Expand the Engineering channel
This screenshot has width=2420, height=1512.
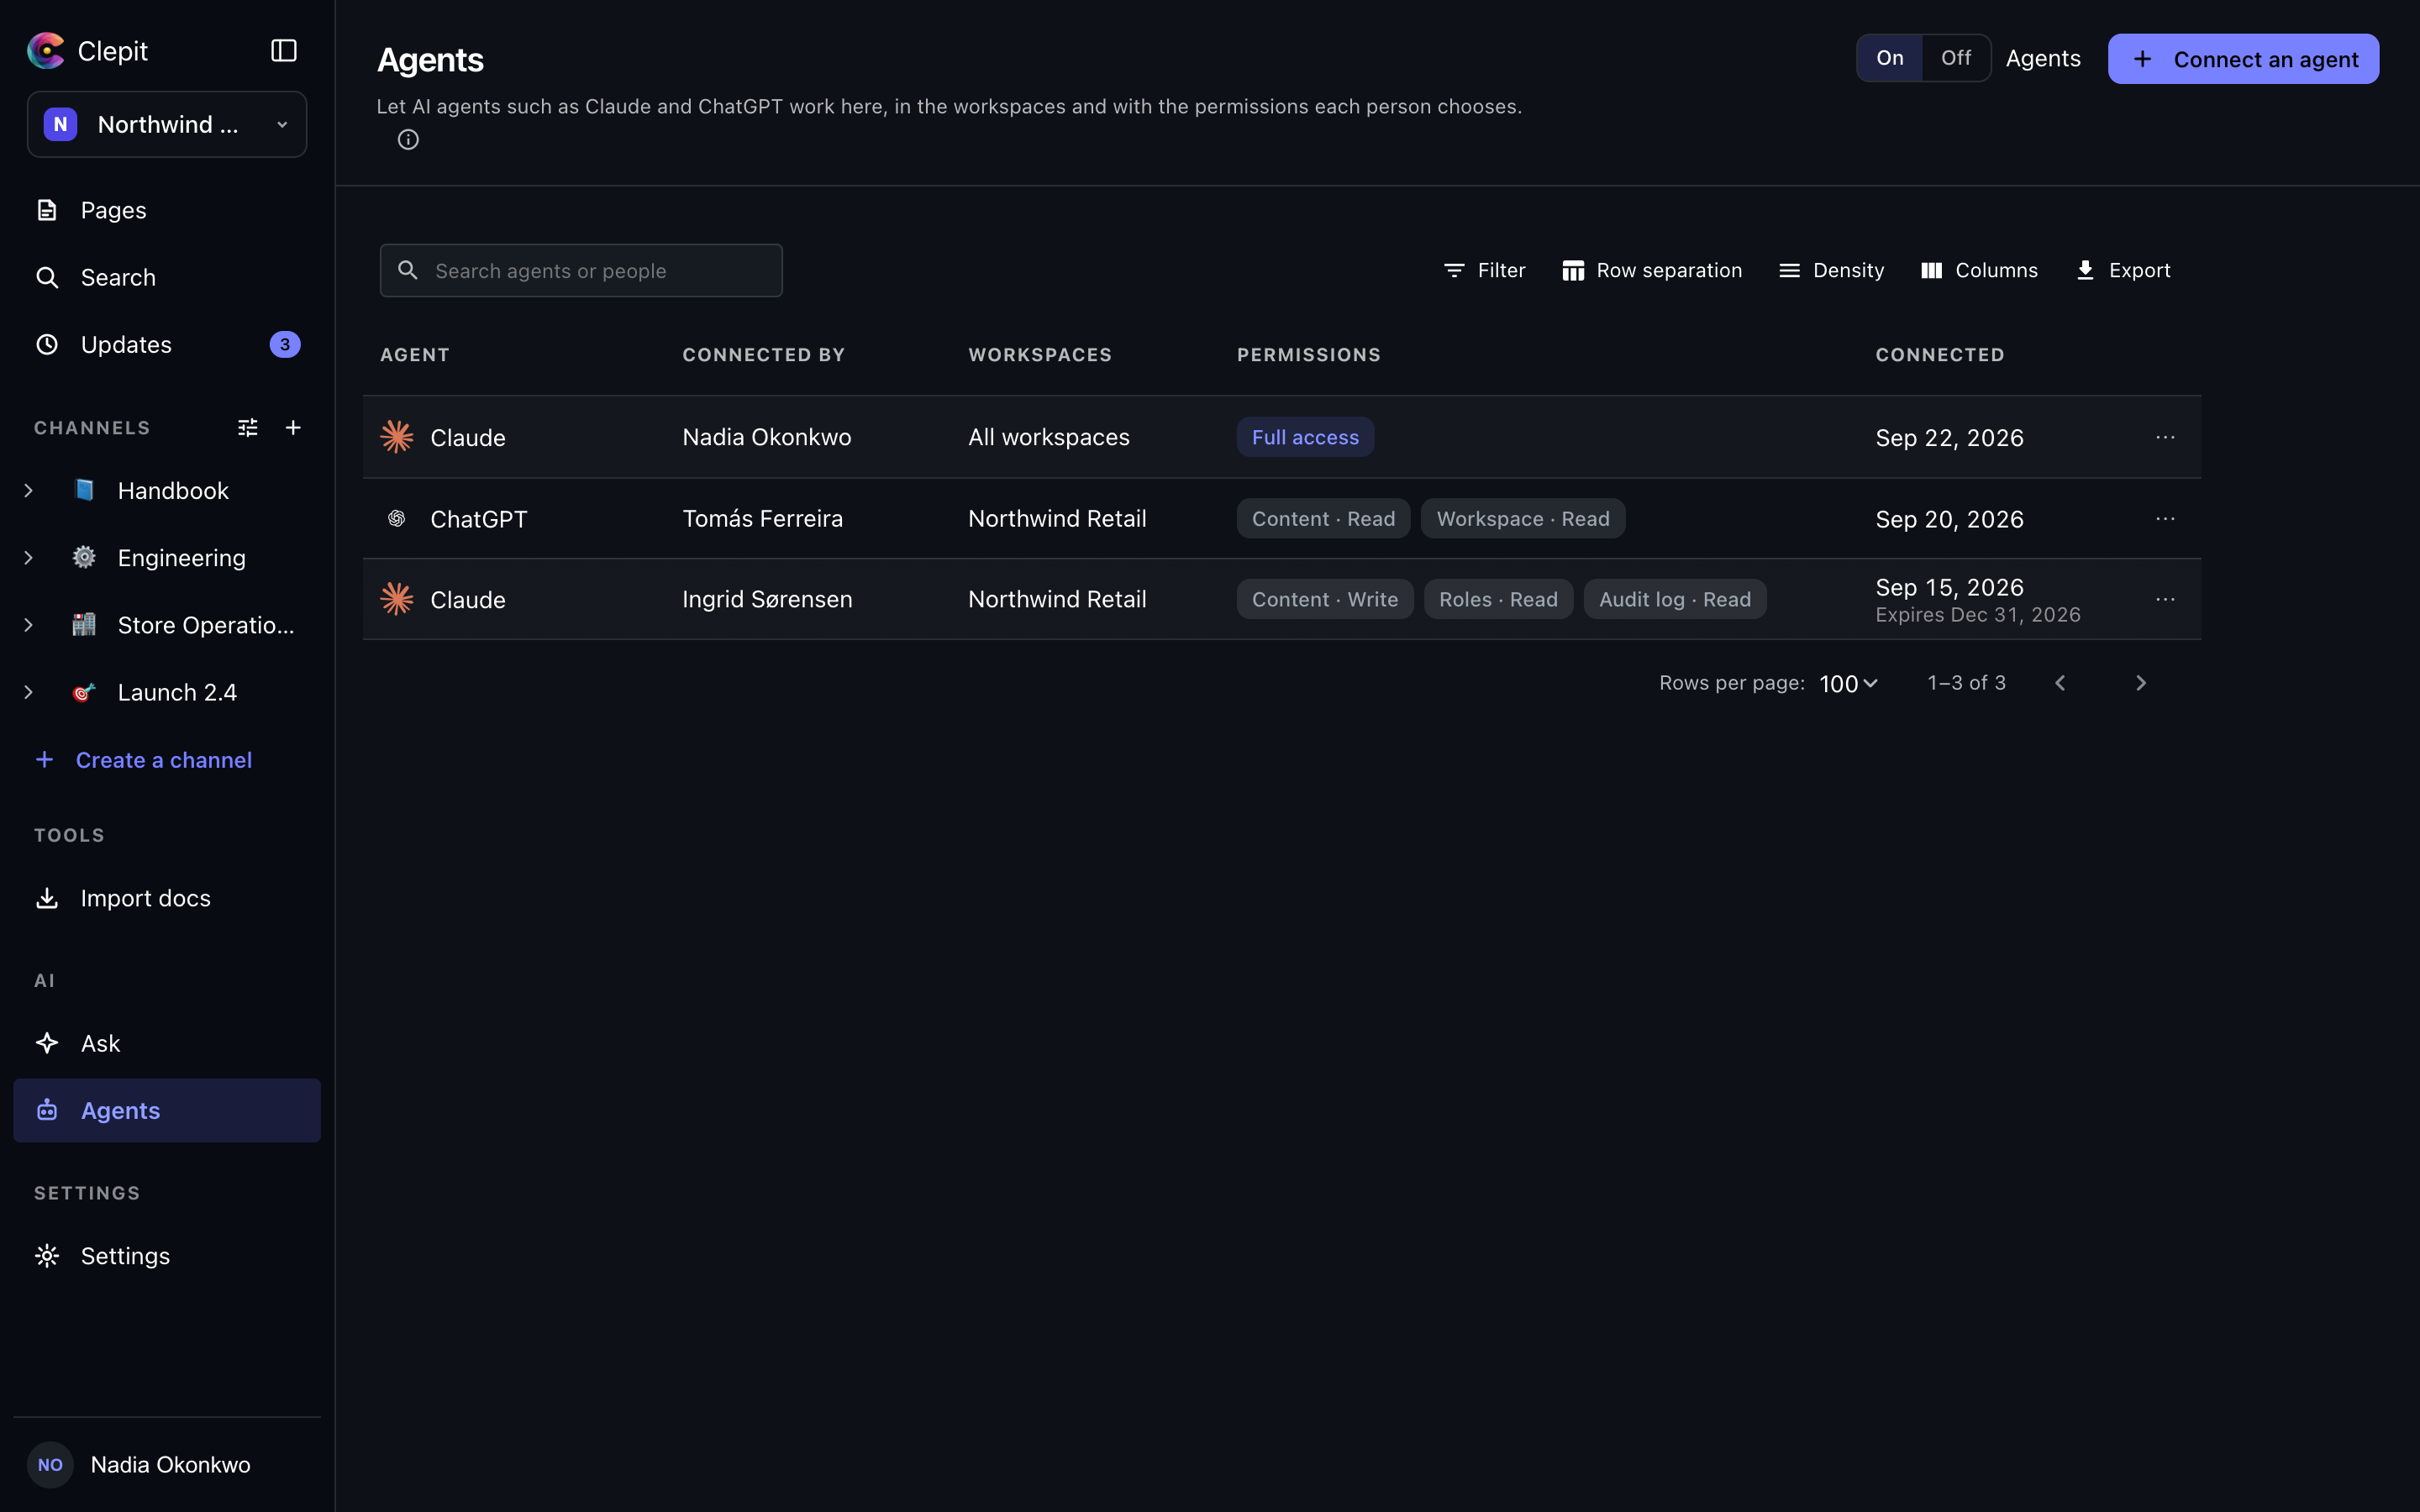[28, 557]
